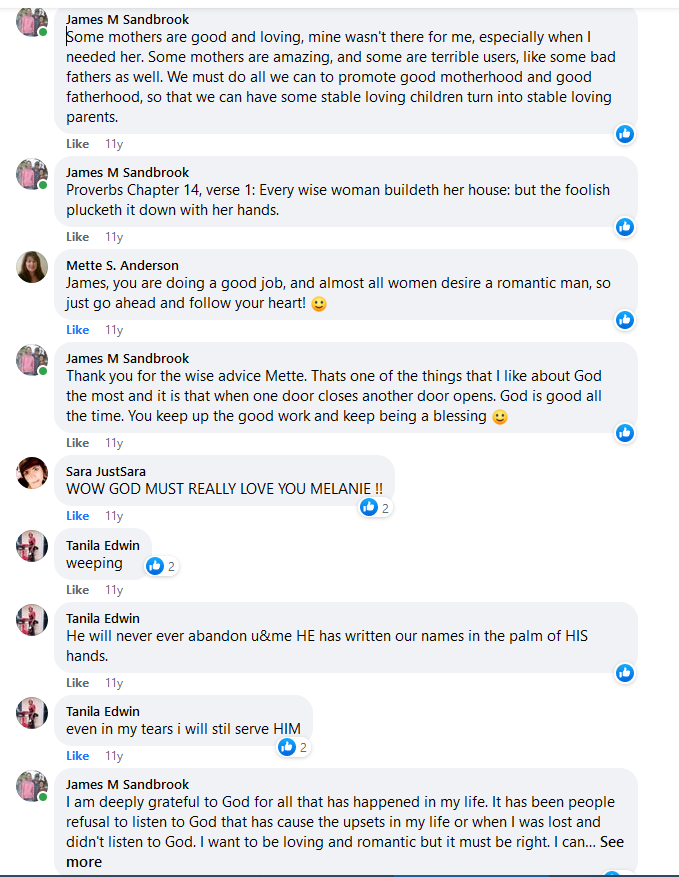The height and width of the screenshot is (877, 679).
Task: Open Mette S. Anderson's profile name link
Action: [122, 265]
